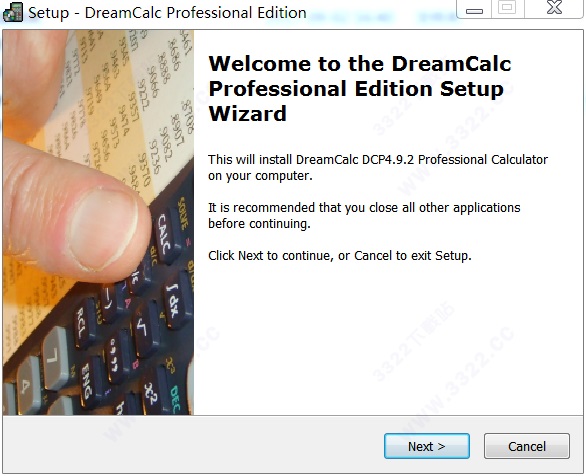The height and width of the screenshot is (476, 586).
Task: Minimize the setup wizard window
Action: point(474,9)
